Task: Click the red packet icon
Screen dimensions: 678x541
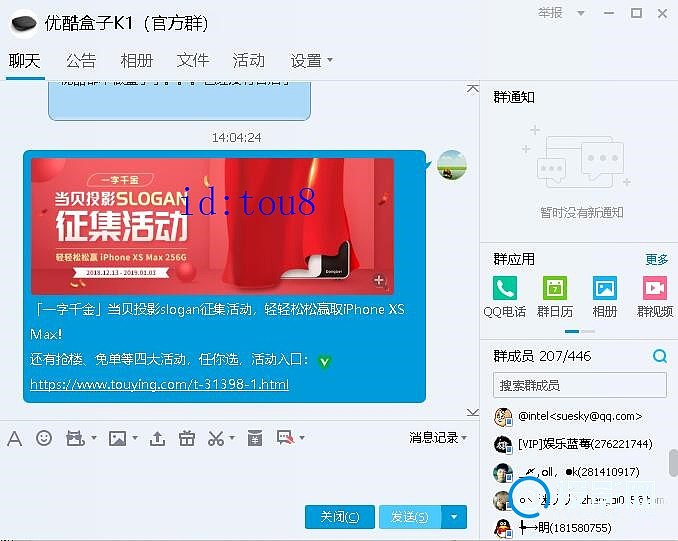Action: click(x=255, y=438)
